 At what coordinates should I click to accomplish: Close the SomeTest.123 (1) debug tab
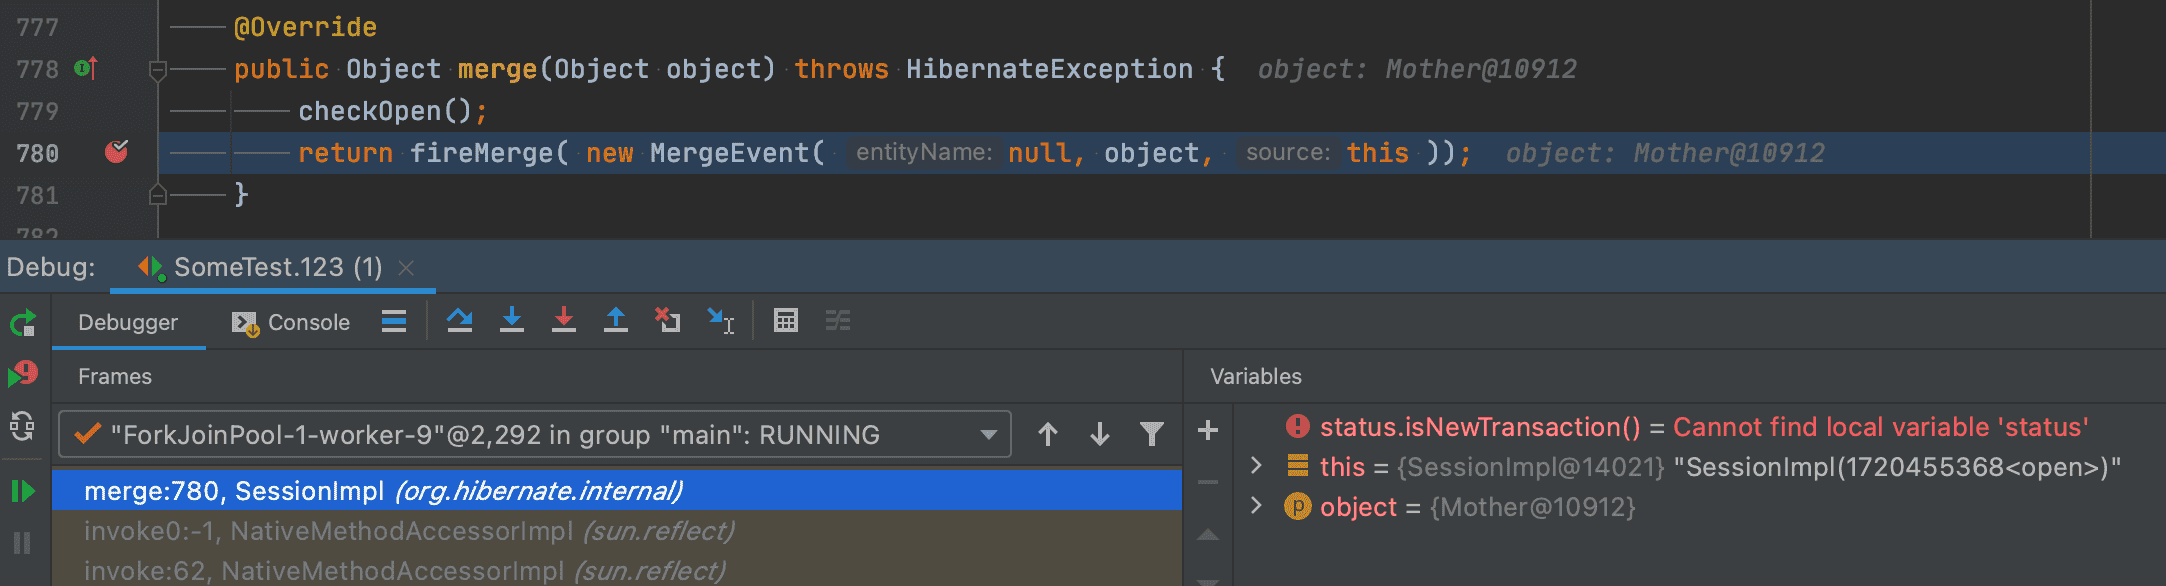pos(406,268)
